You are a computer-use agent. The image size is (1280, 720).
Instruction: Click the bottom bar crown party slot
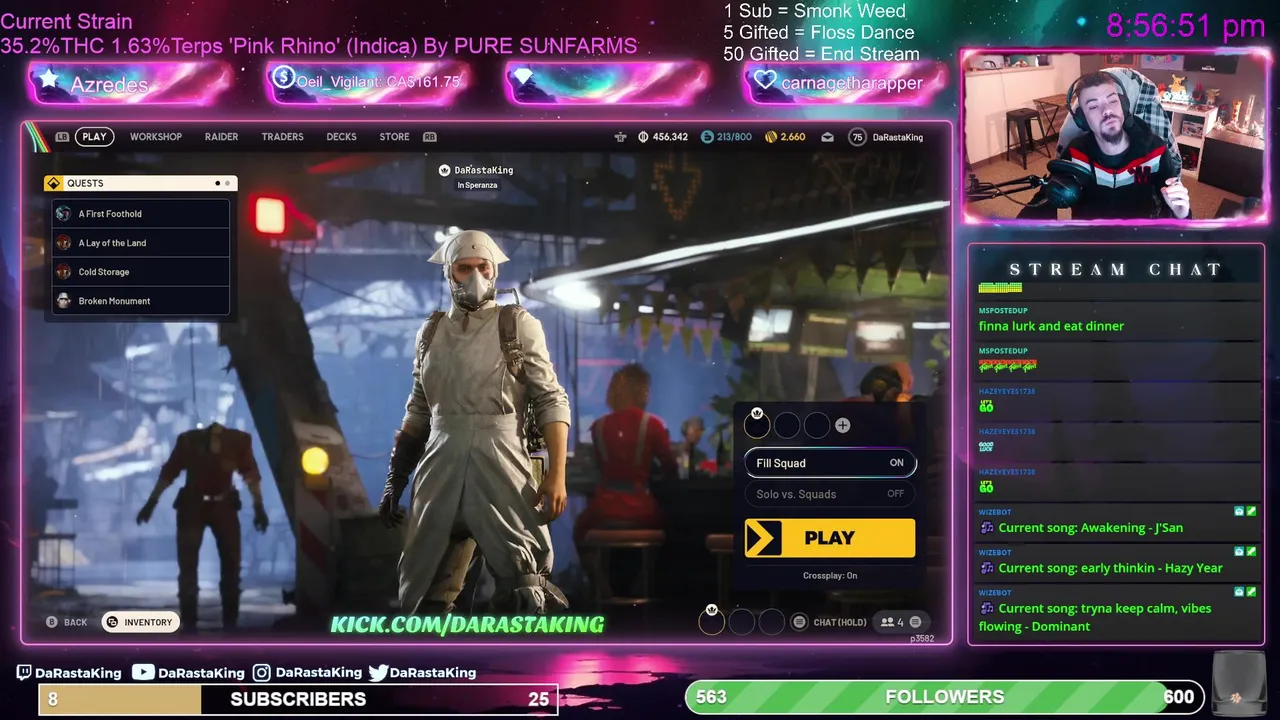711,621
